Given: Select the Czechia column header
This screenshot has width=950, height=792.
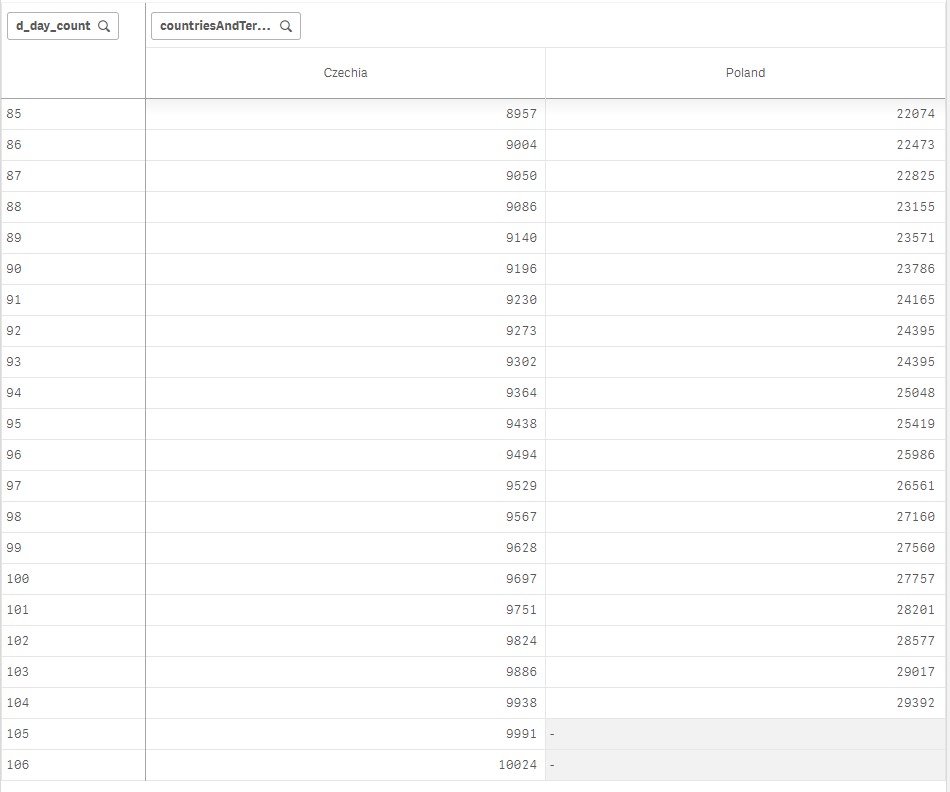Looking at the screenshot, I should coord(346,72).
